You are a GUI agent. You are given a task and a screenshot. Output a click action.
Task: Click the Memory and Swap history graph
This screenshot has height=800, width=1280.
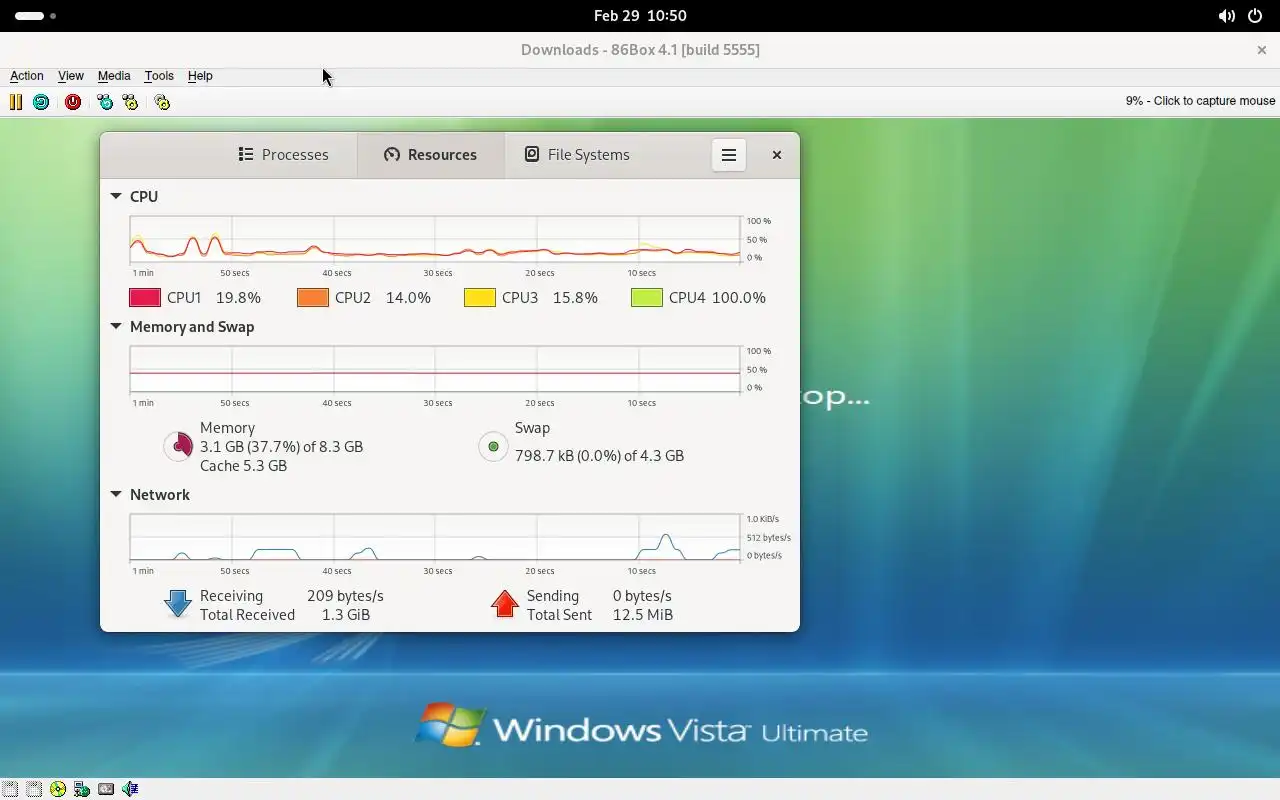click(435, 370)
